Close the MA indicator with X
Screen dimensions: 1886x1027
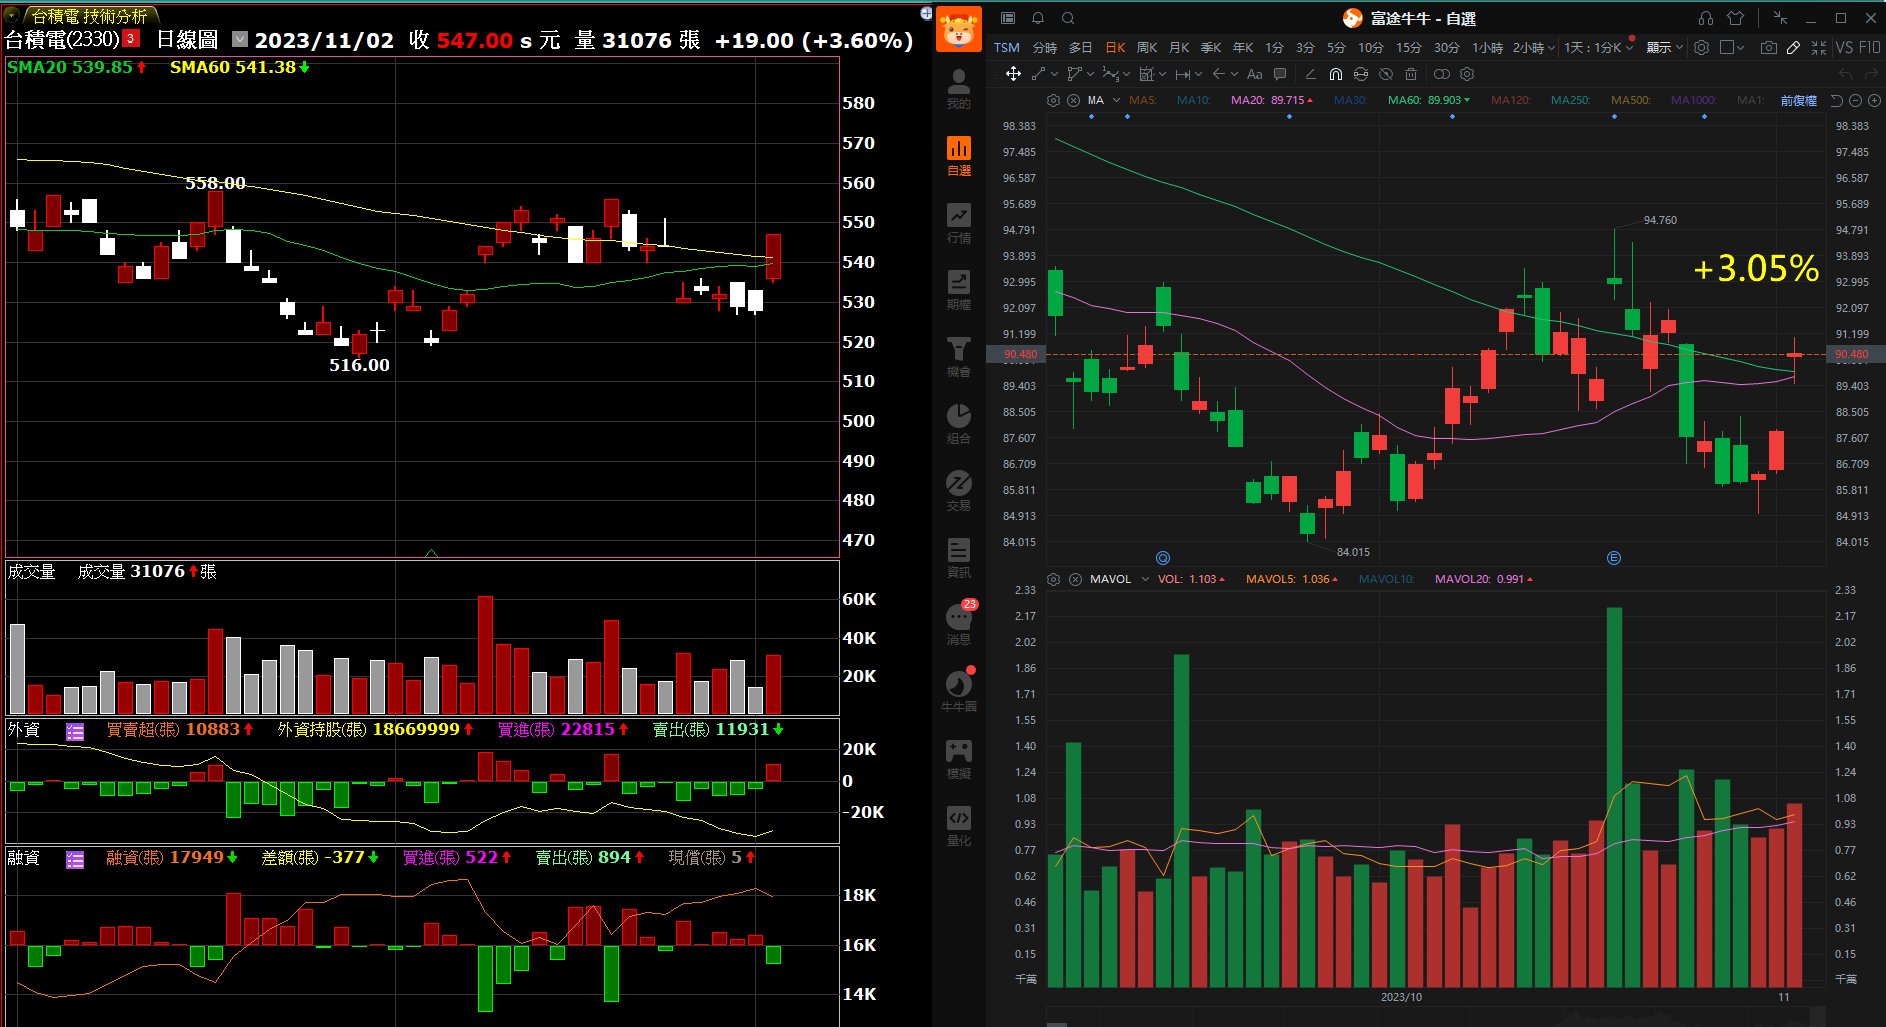point(1073,100)
